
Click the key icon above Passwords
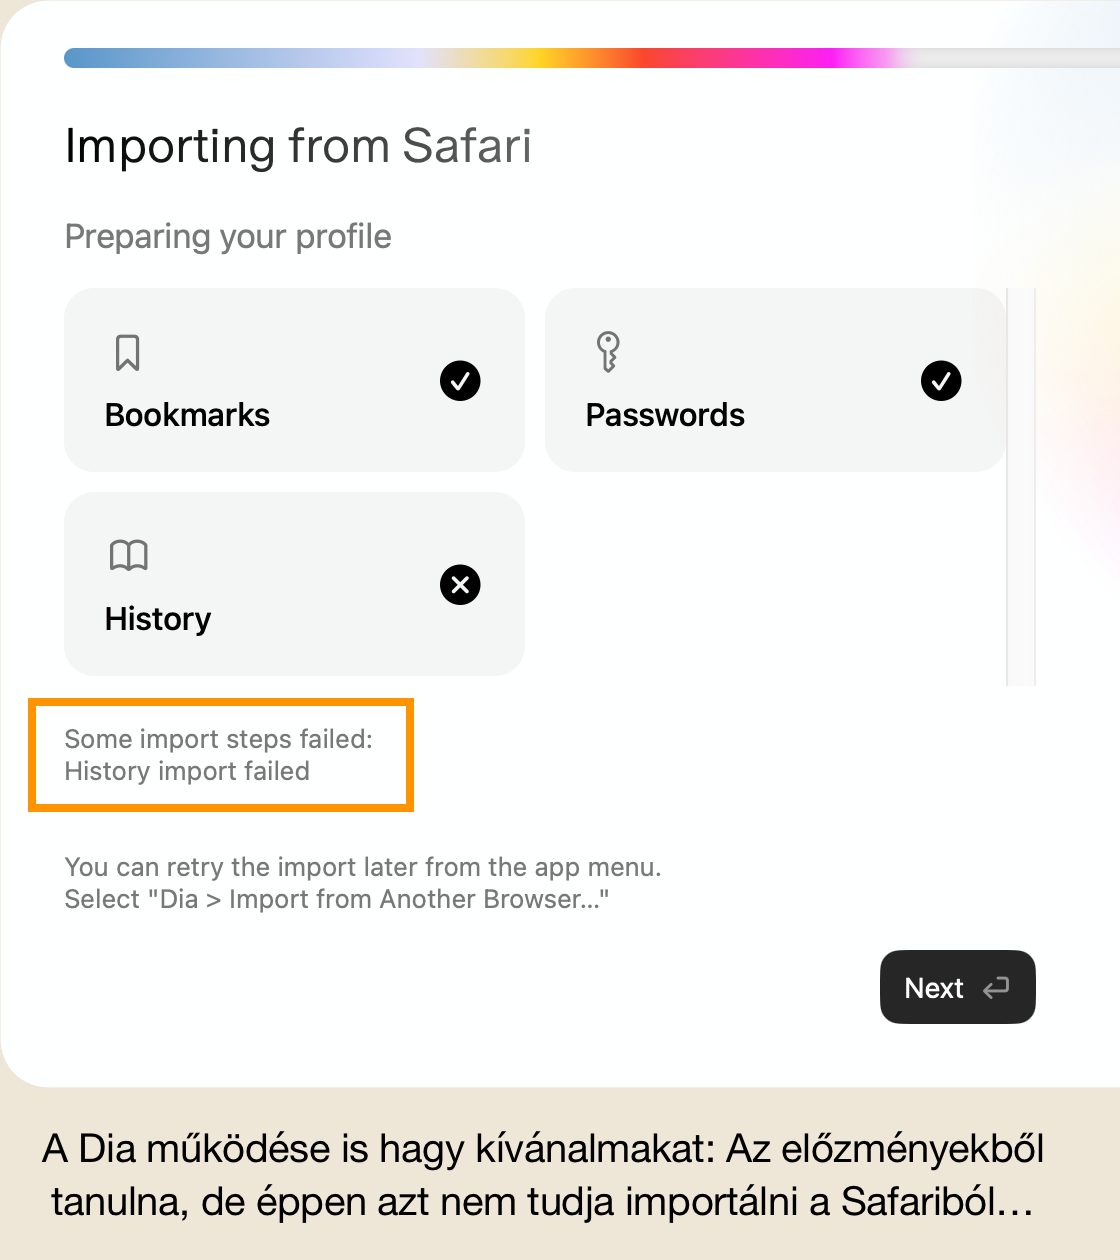(608, 352)
